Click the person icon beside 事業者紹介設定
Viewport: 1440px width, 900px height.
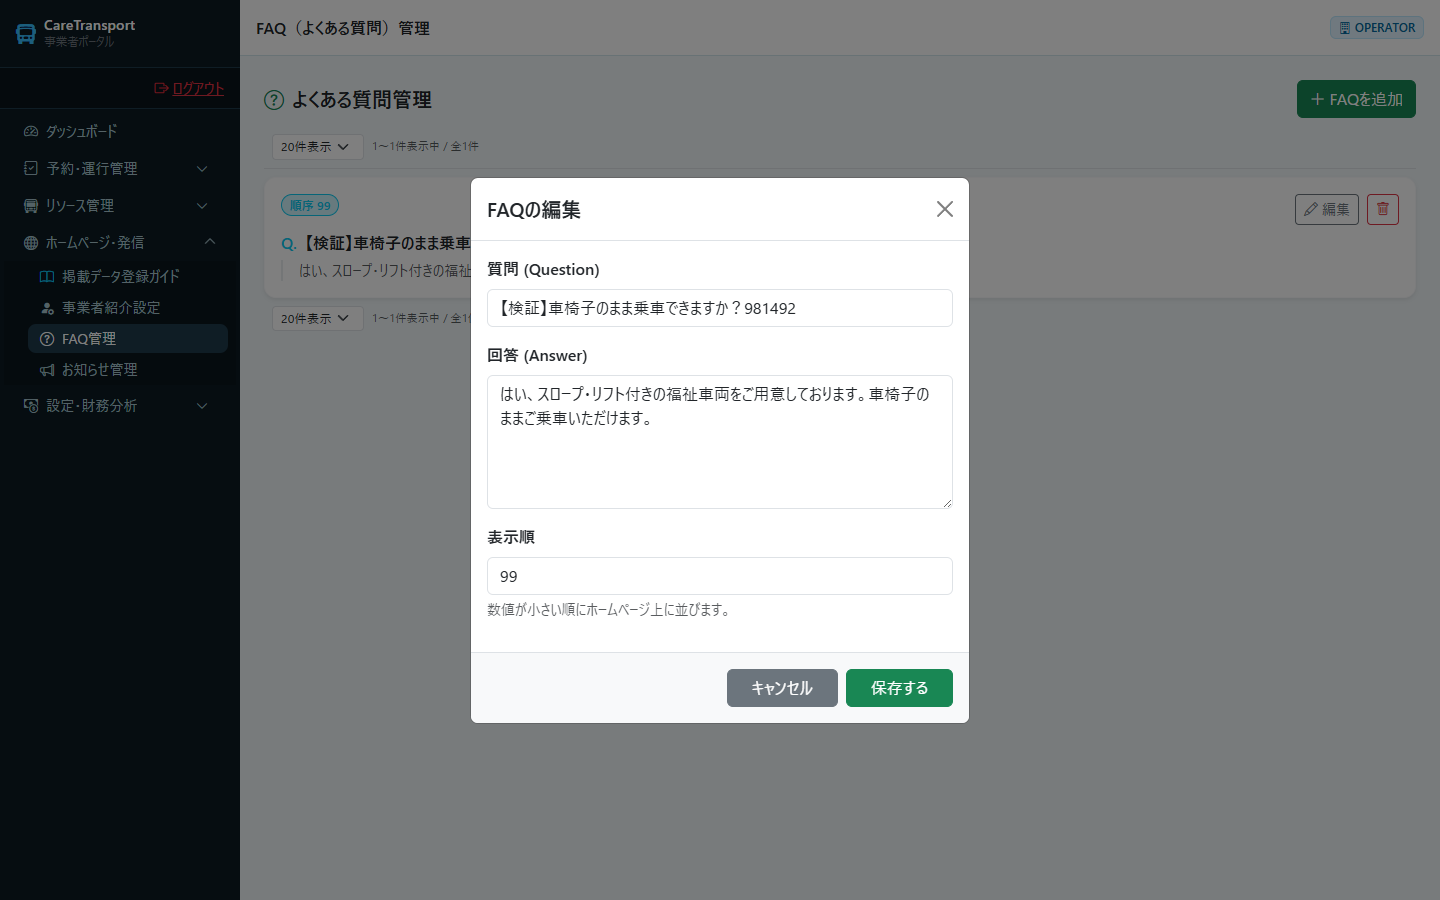tap(47, 307)
